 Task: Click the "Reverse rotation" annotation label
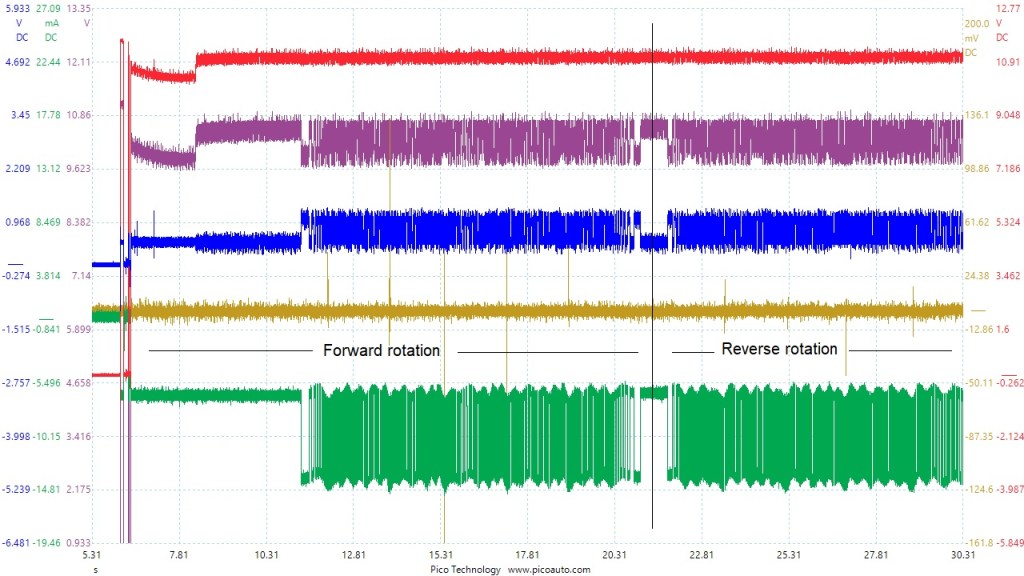[779, 349]
